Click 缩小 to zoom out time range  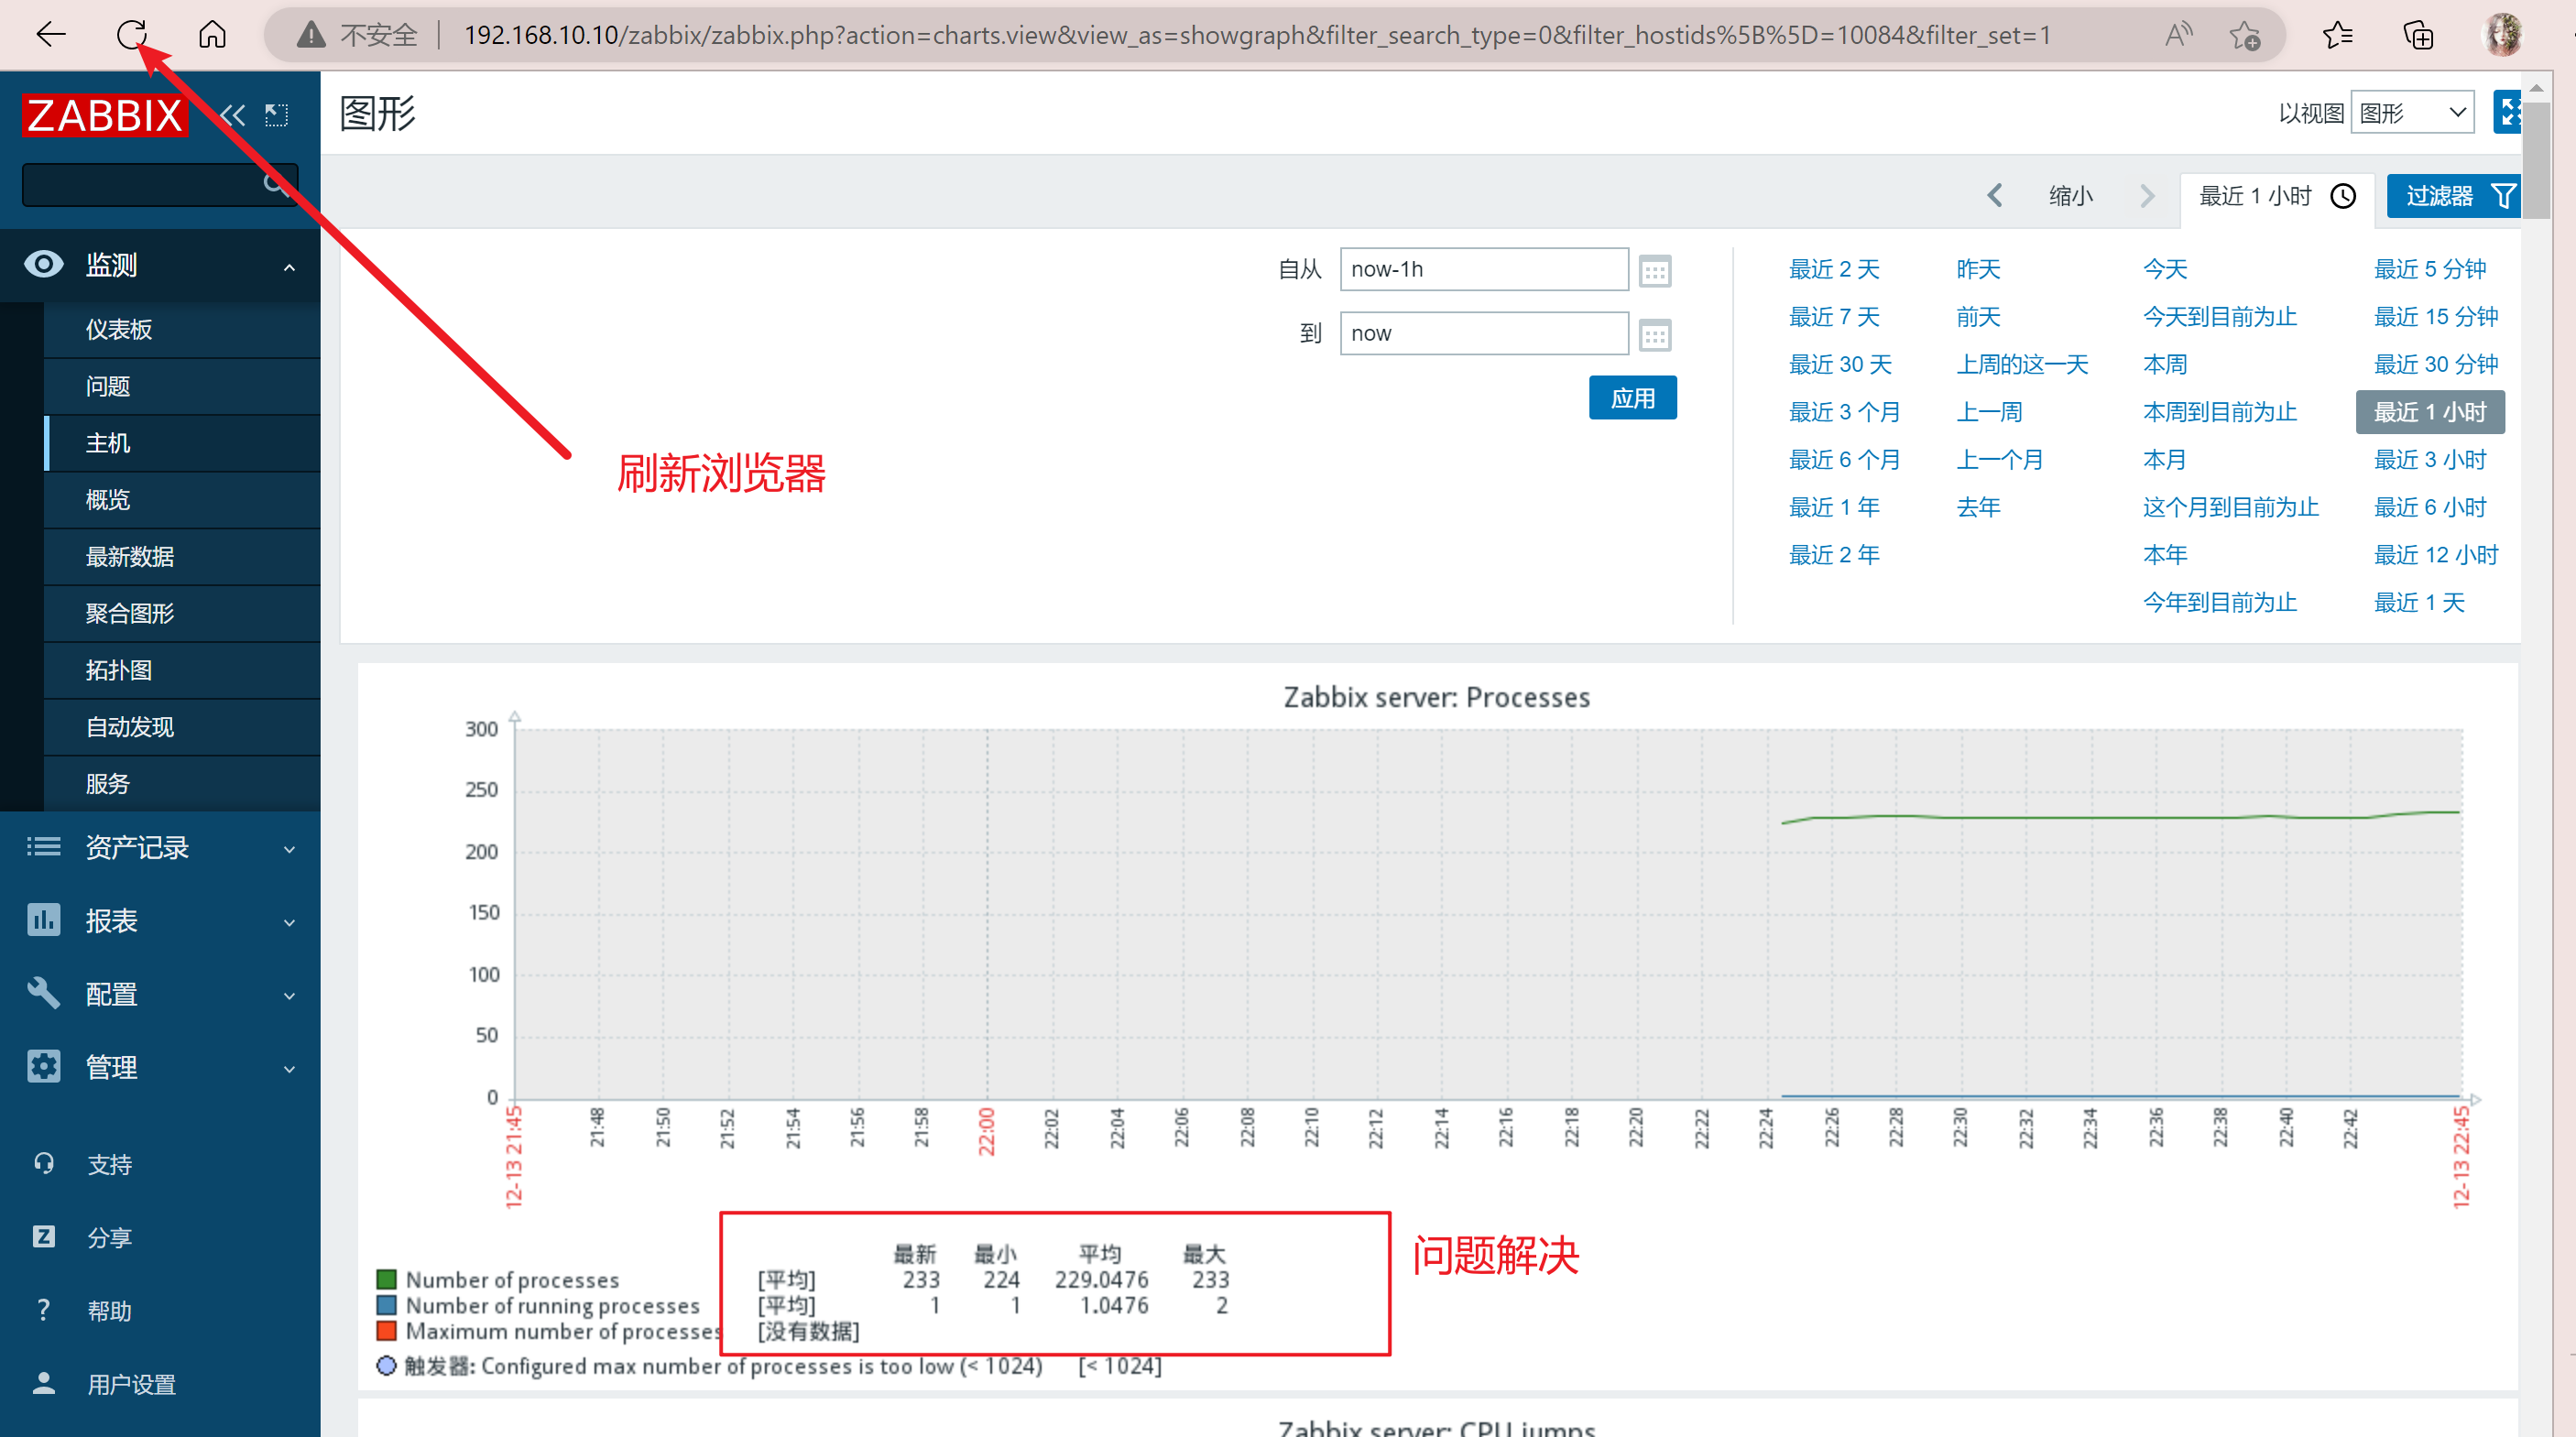(2070, 196)
